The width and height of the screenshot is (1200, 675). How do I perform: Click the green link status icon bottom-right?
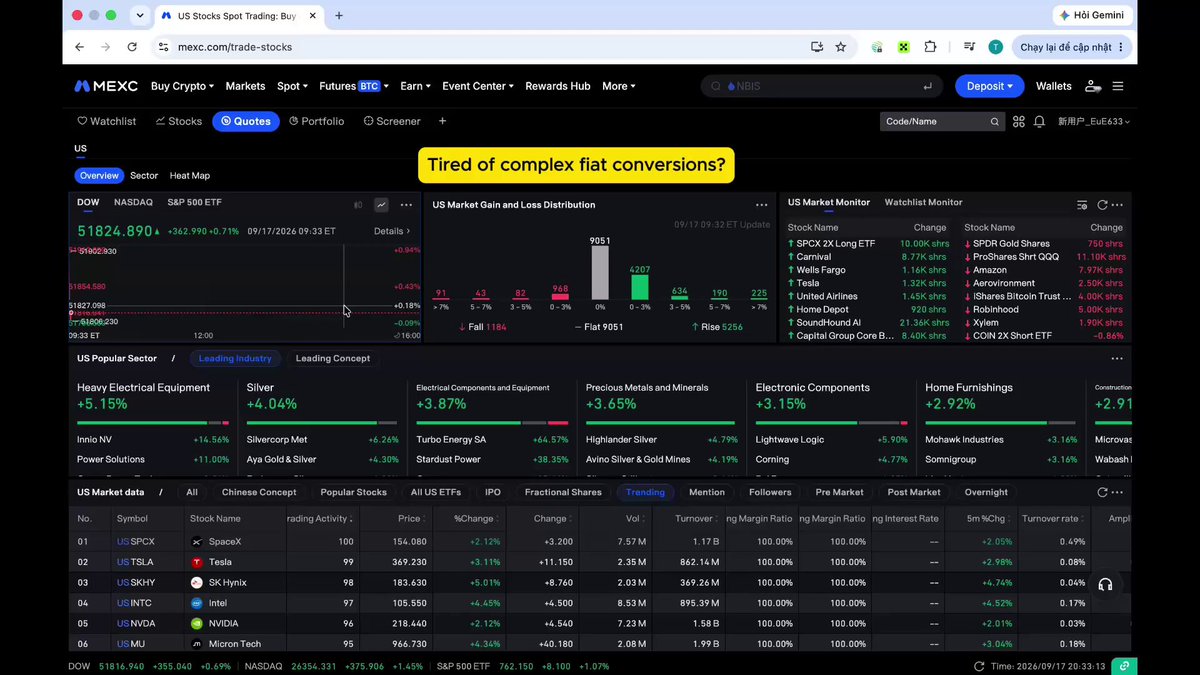coord(1124,666)
